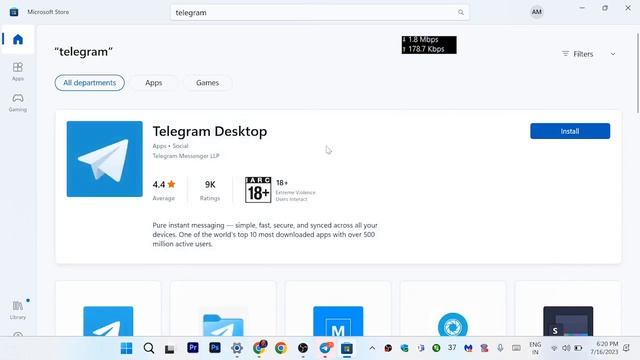The image size is (640, 360).
Task: Expand the Filters chevron
Action: (613, 54)
